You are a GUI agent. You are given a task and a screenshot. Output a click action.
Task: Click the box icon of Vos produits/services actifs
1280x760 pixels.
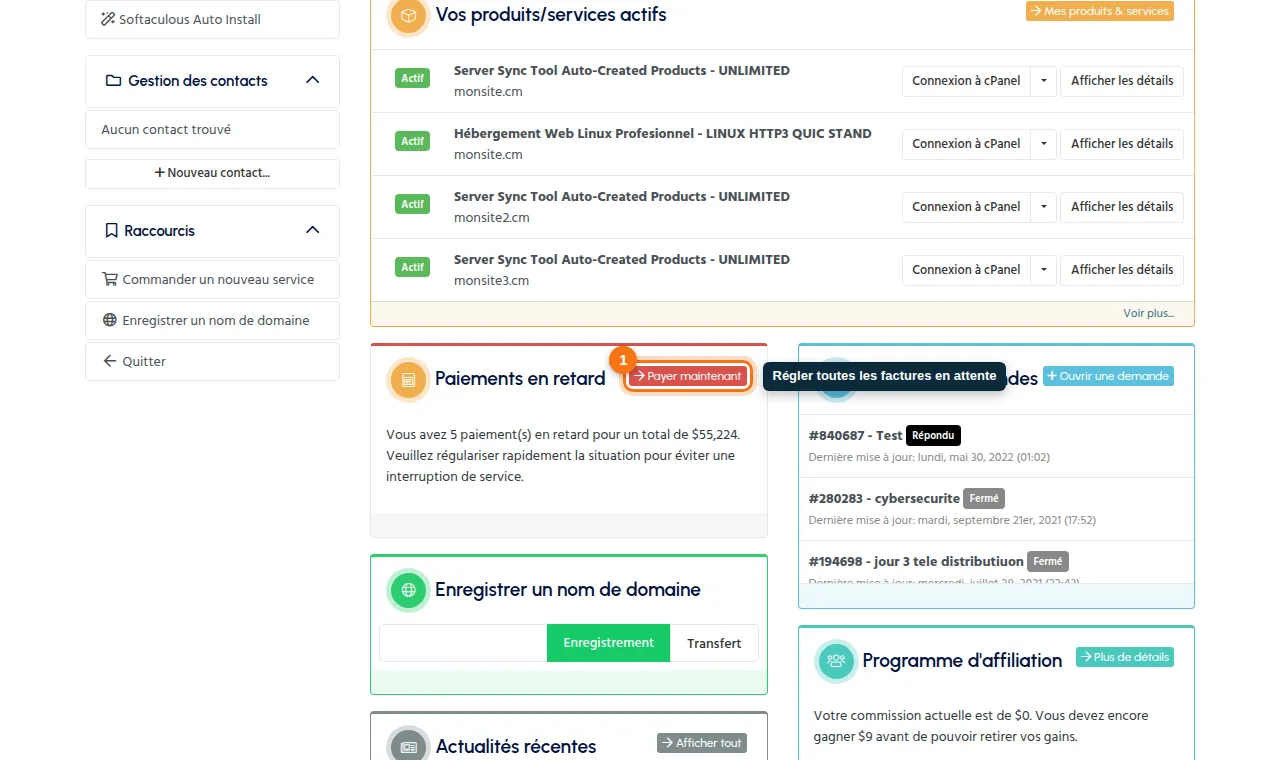pos(408,16)
